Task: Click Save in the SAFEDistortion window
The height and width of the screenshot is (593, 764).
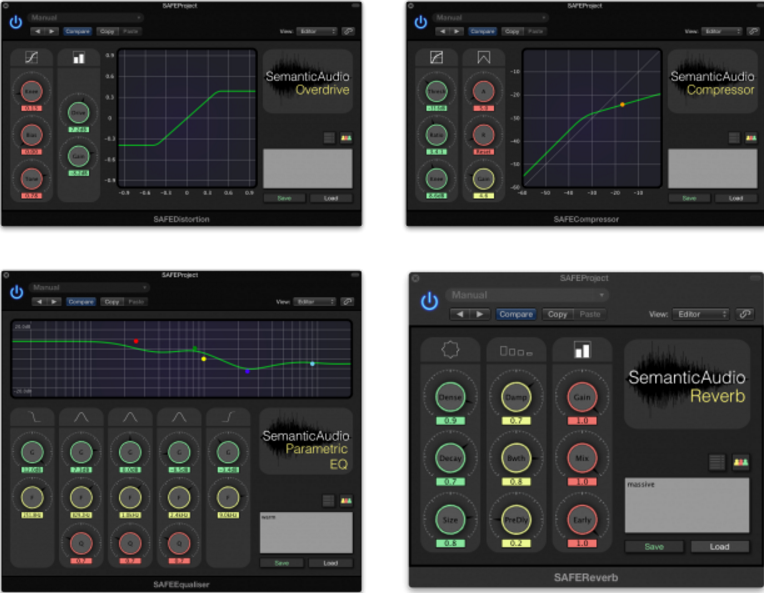Action: click(284, 198)
